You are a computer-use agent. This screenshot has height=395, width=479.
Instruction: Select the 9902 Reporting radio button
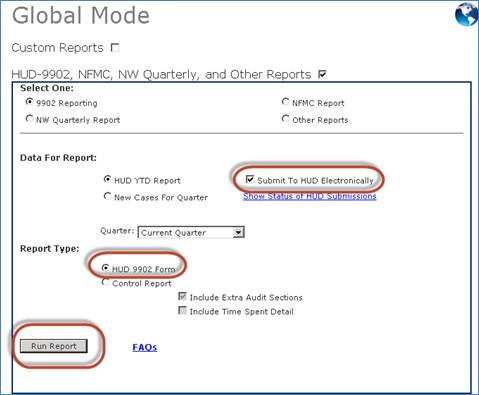[29, 101]
